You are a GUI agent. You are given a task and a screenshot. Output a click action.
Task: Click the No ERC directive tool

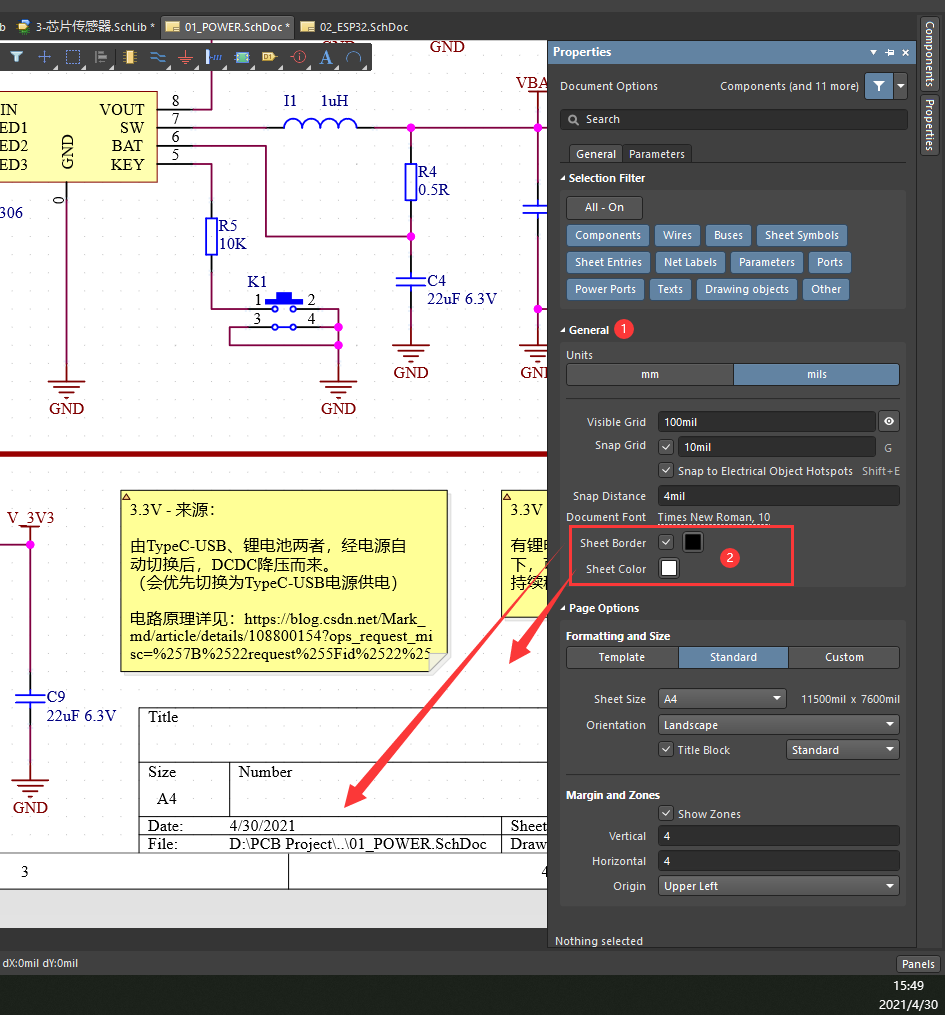[299, 57]
